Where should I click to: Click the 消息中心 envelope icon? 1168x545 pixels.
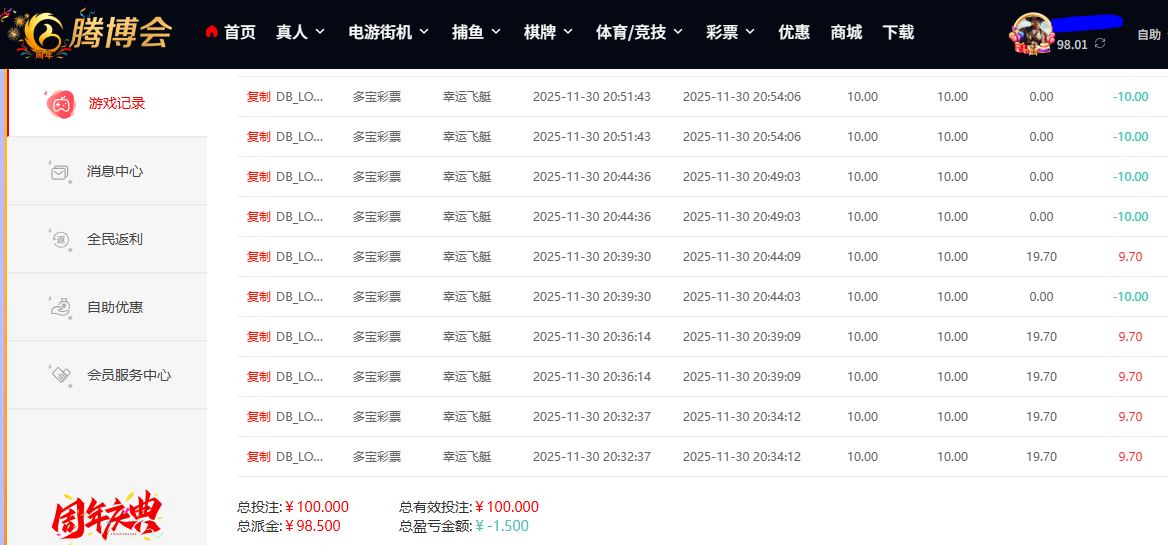[61, 172]
